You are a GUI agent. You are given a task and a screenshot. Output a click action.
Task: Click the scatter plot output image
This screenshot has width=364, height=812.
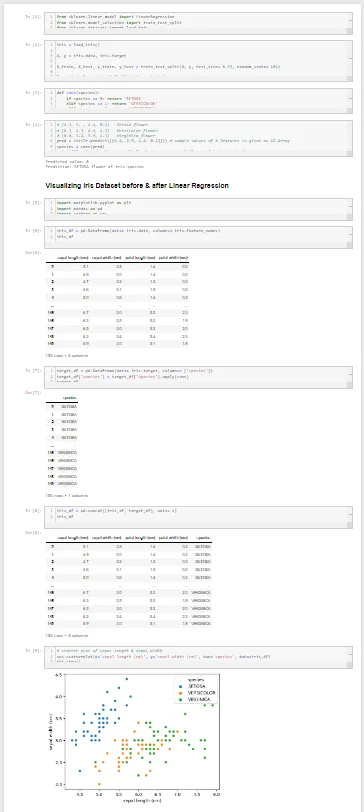135,738
